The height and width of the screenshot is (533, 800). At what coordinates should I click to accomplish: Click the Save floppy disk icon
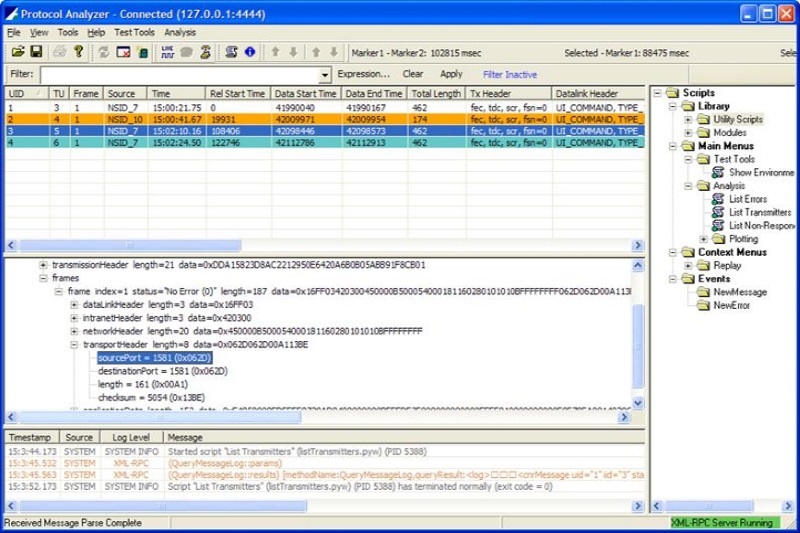click(36, 52)
